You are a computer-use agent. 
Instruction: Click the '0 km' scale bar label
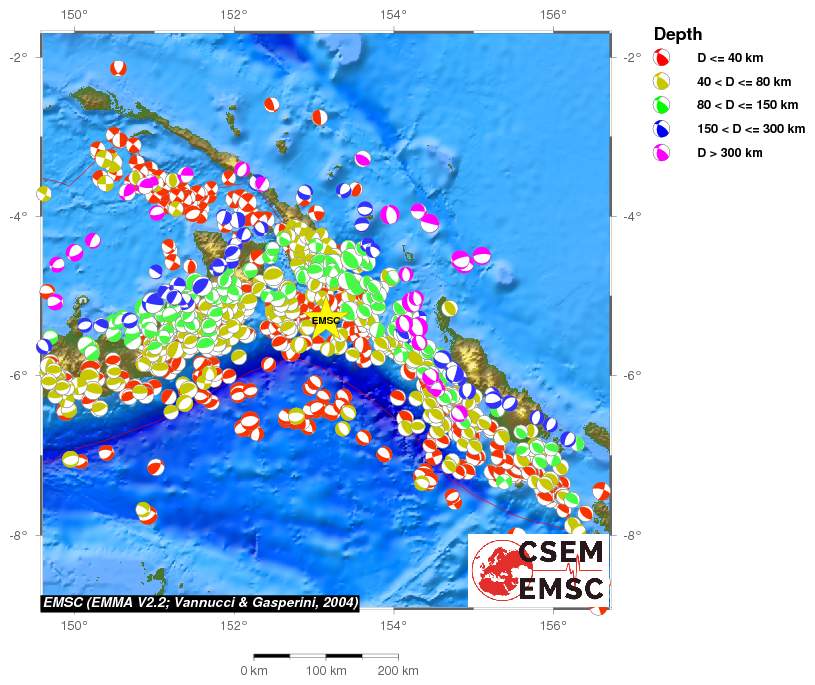click(254, 670)
